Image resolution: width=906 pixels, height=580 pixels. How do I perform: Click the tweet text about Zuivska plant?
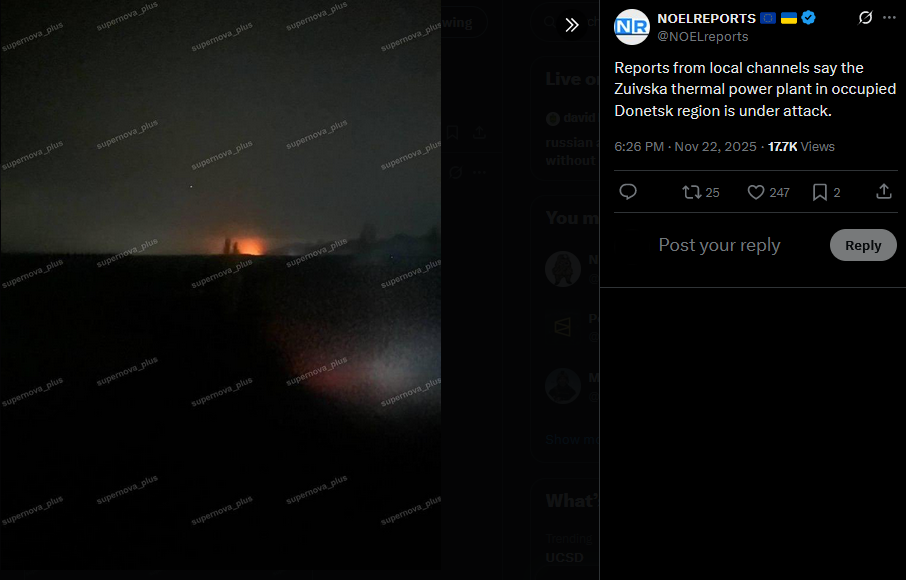click(755, 89)
